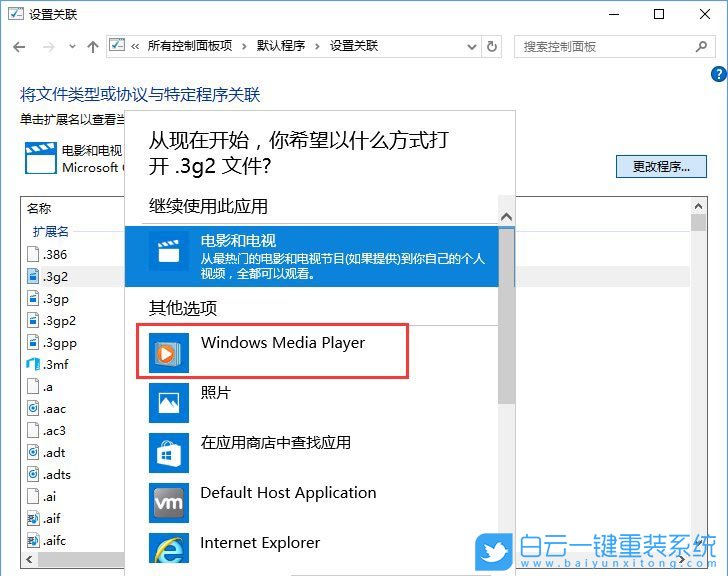The width and height of the screenshot is (728, 576).
Task: Click the .386 blank file icon
Action: point(32,254)
